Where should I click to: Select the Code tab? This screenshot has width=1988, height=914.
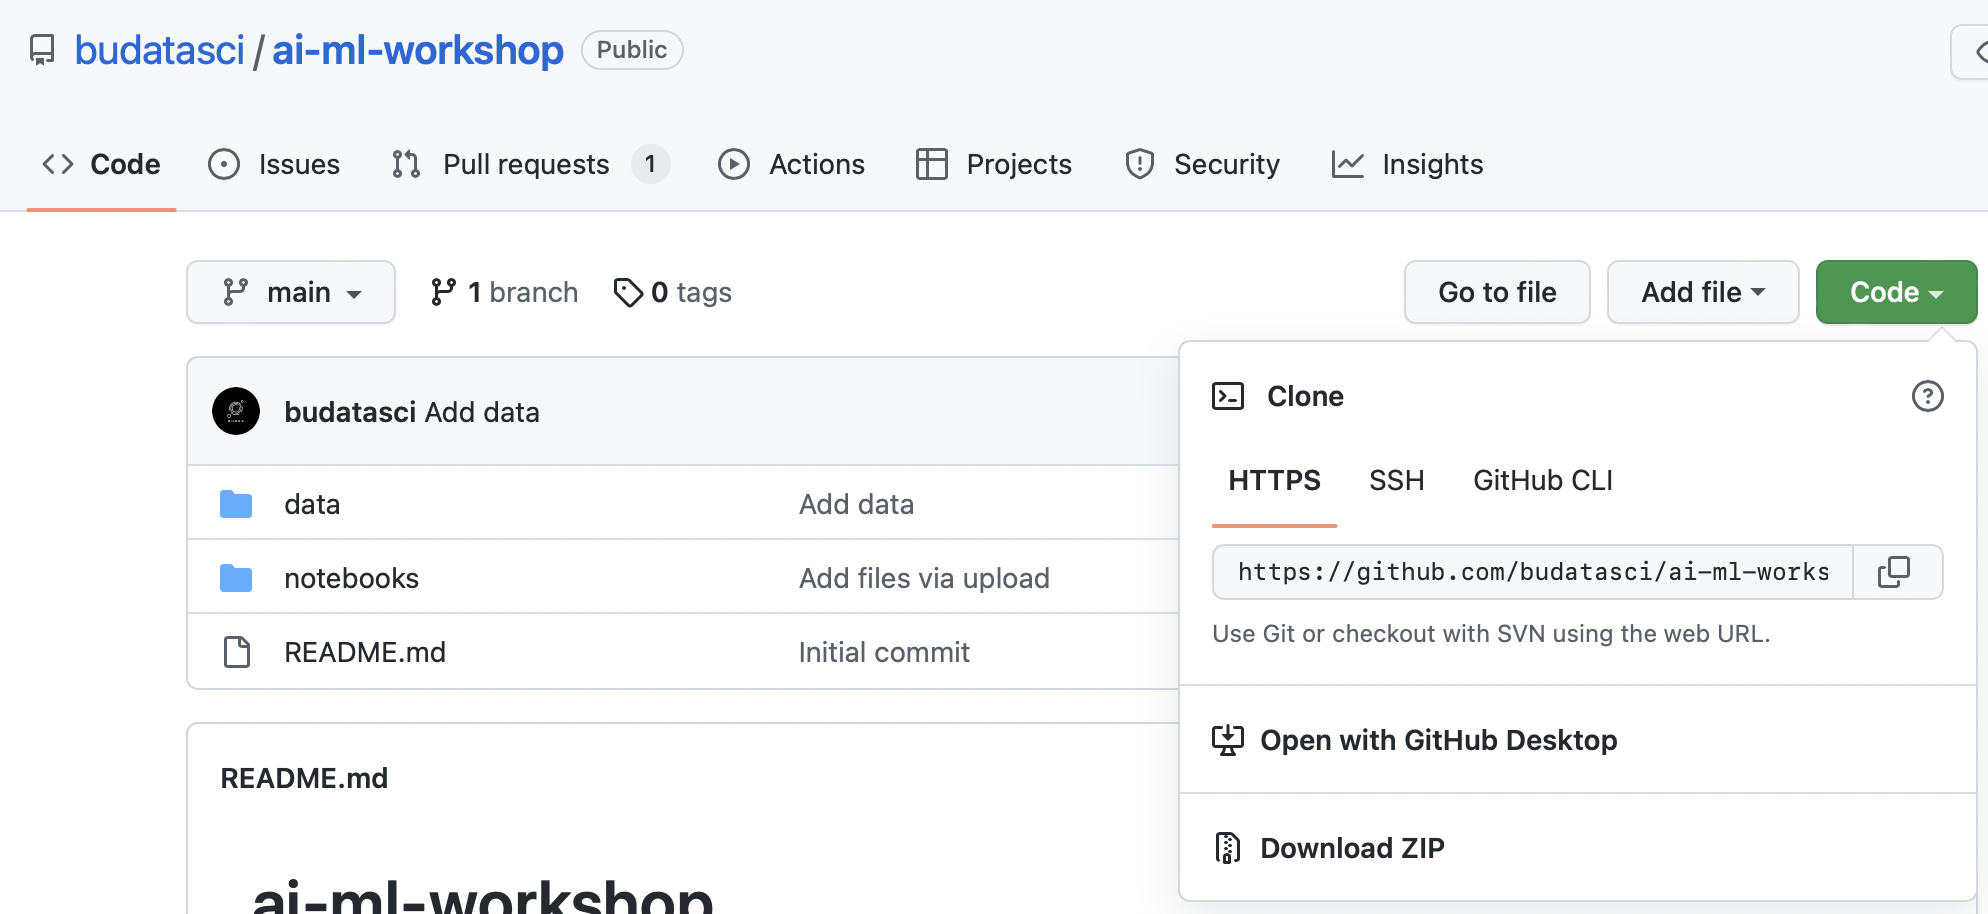coord(101,164)
